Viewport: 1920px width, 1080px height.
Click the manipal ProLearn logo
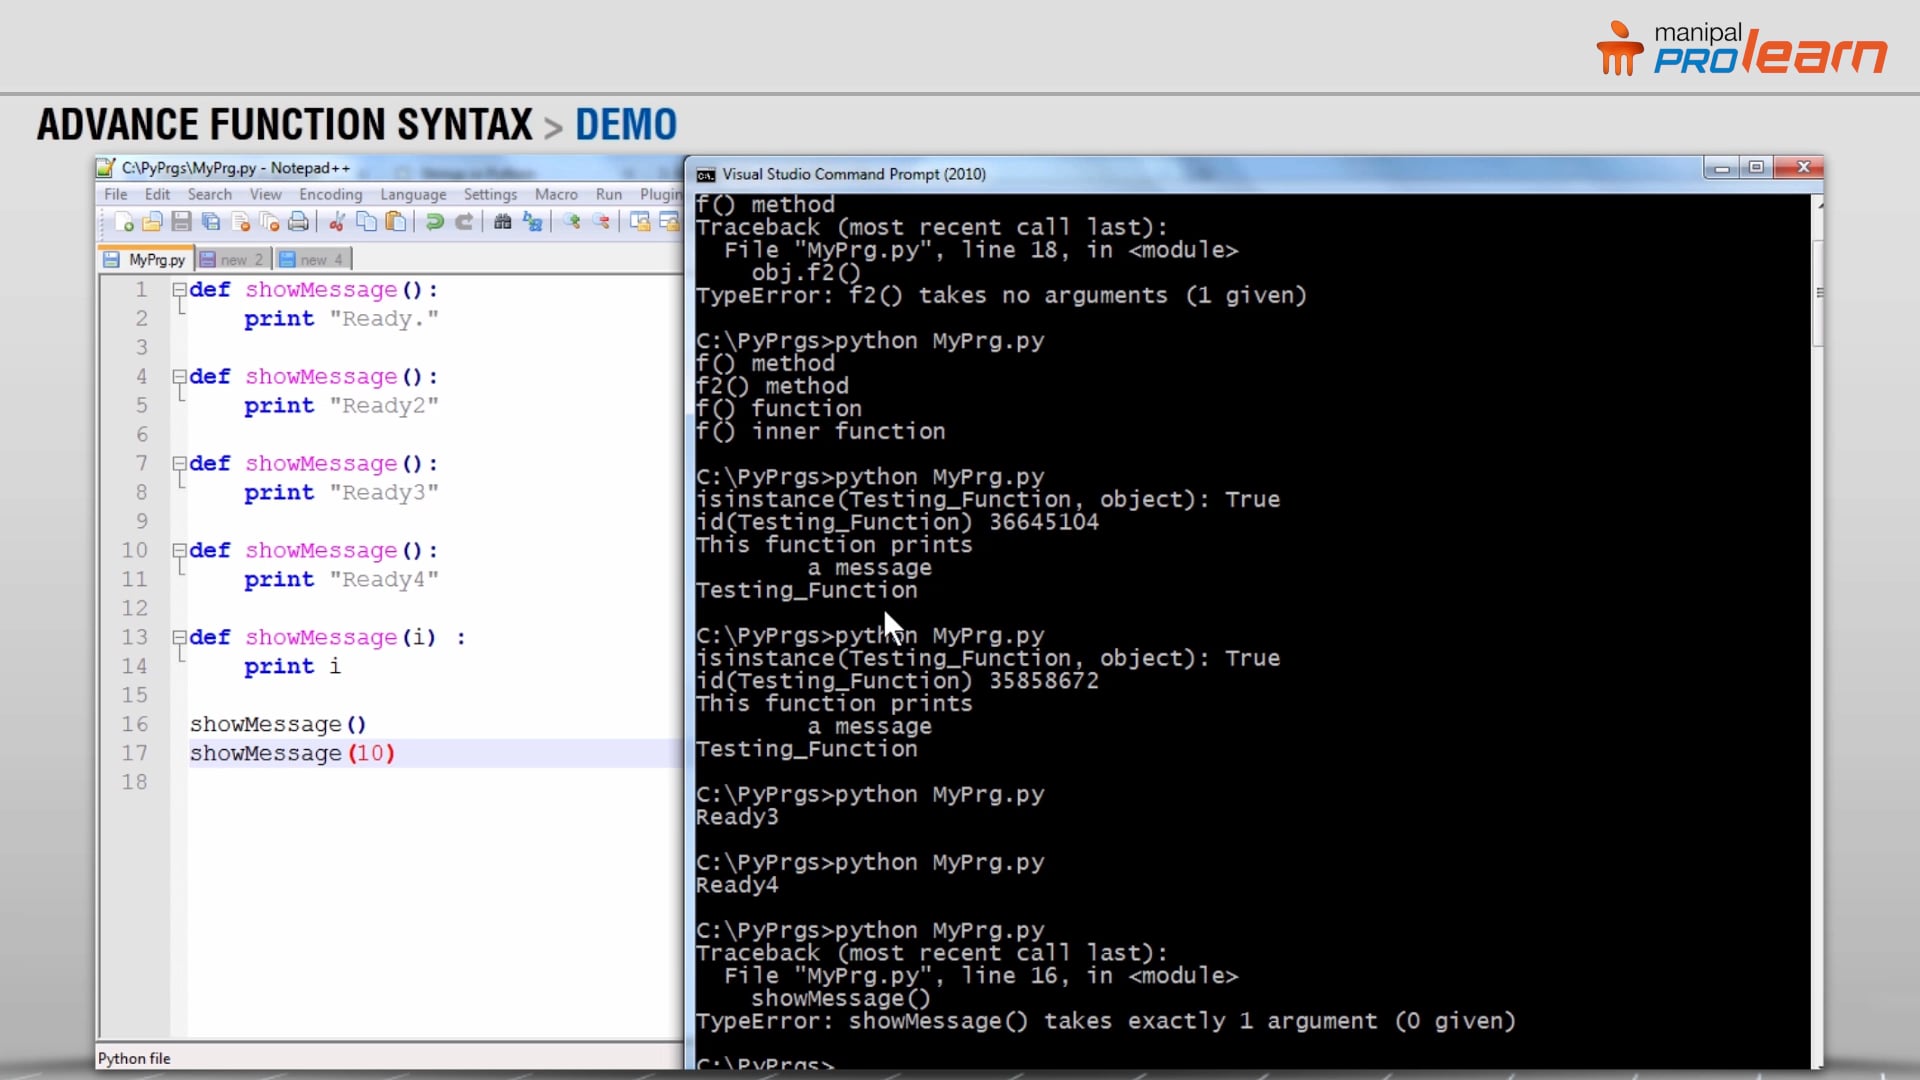pos(1740,46)
